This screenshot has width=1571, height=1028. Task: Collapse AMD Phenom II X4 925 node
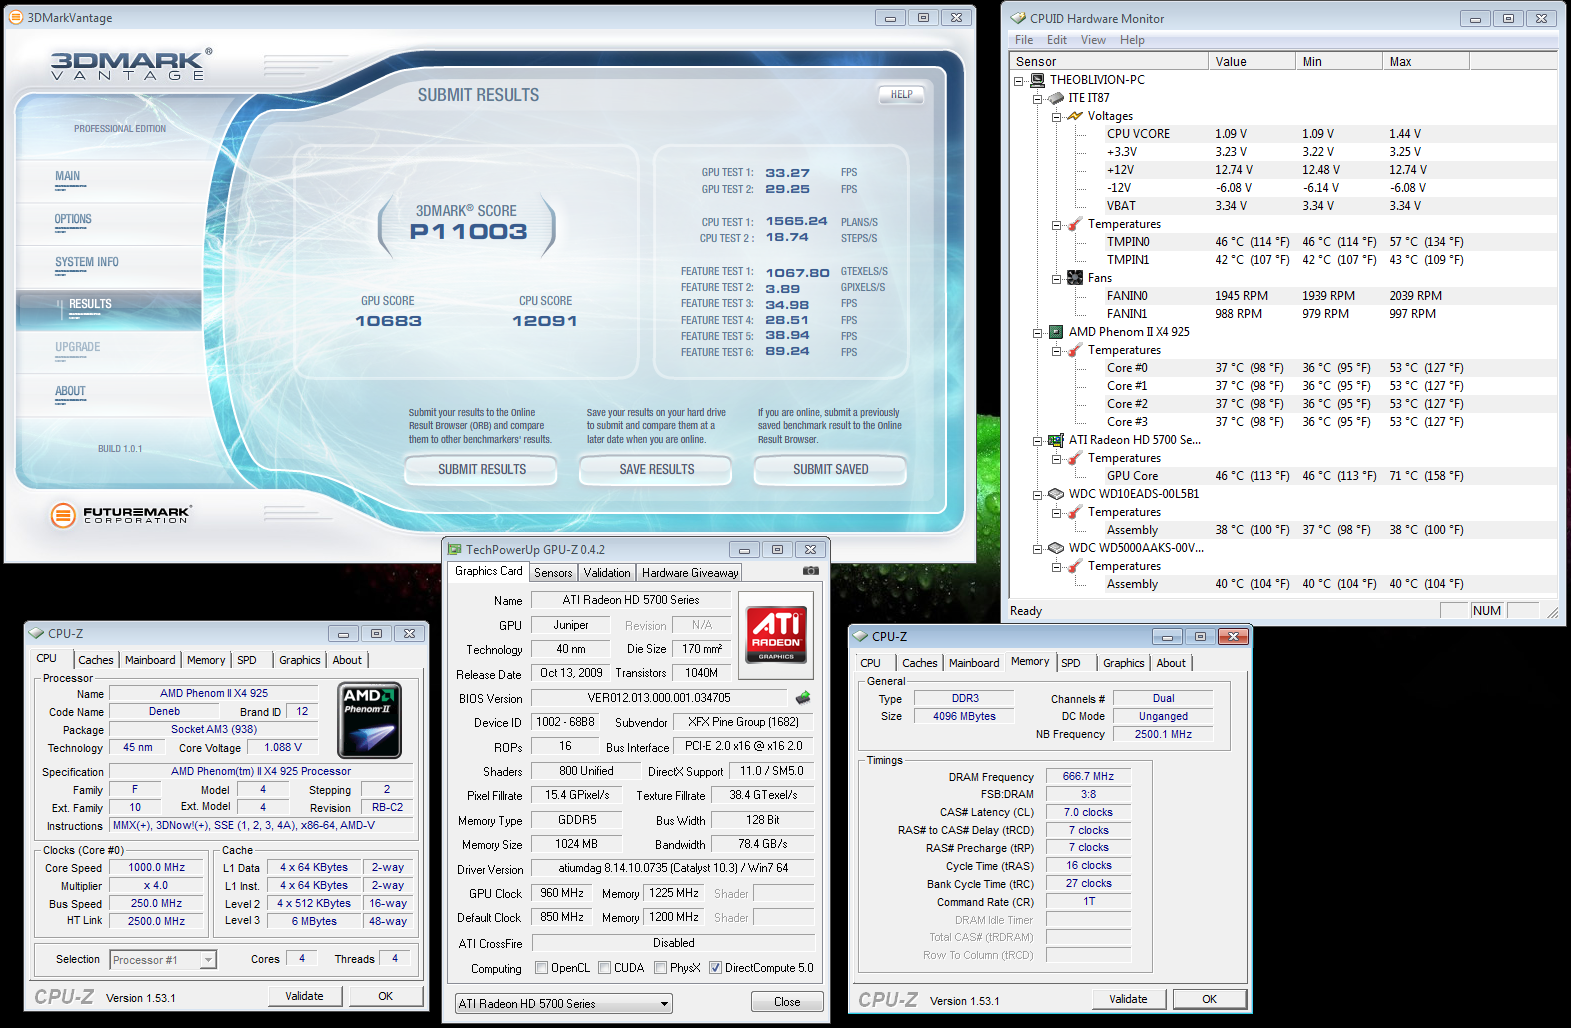[1037, 333]
